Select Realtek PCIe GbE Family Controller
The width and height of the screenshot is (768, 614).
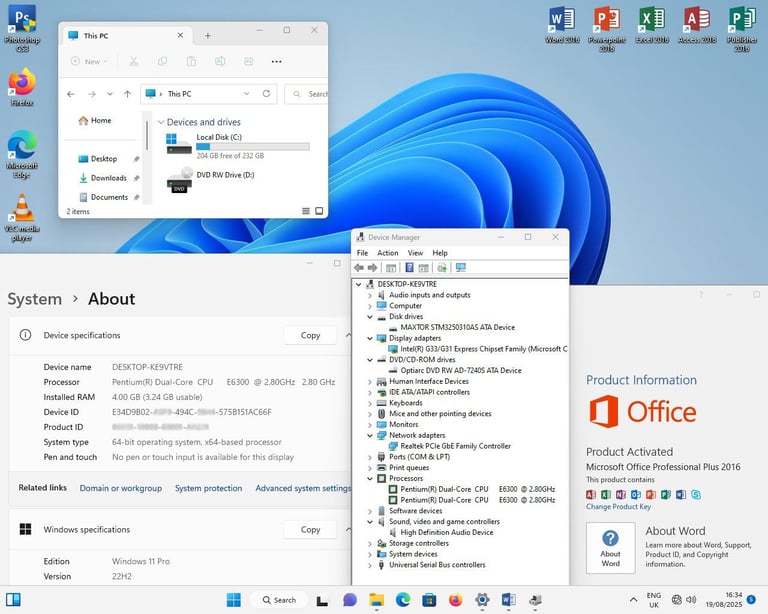click(456, 446)
